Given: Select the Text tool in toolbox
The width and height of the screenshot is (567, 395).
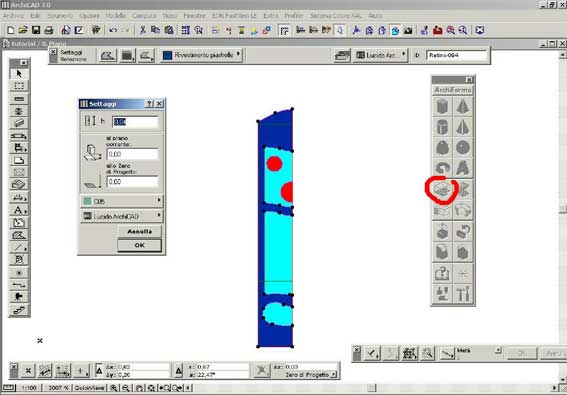Looking at the screenshot, I should pyautogui.click(x=19, y=210).
